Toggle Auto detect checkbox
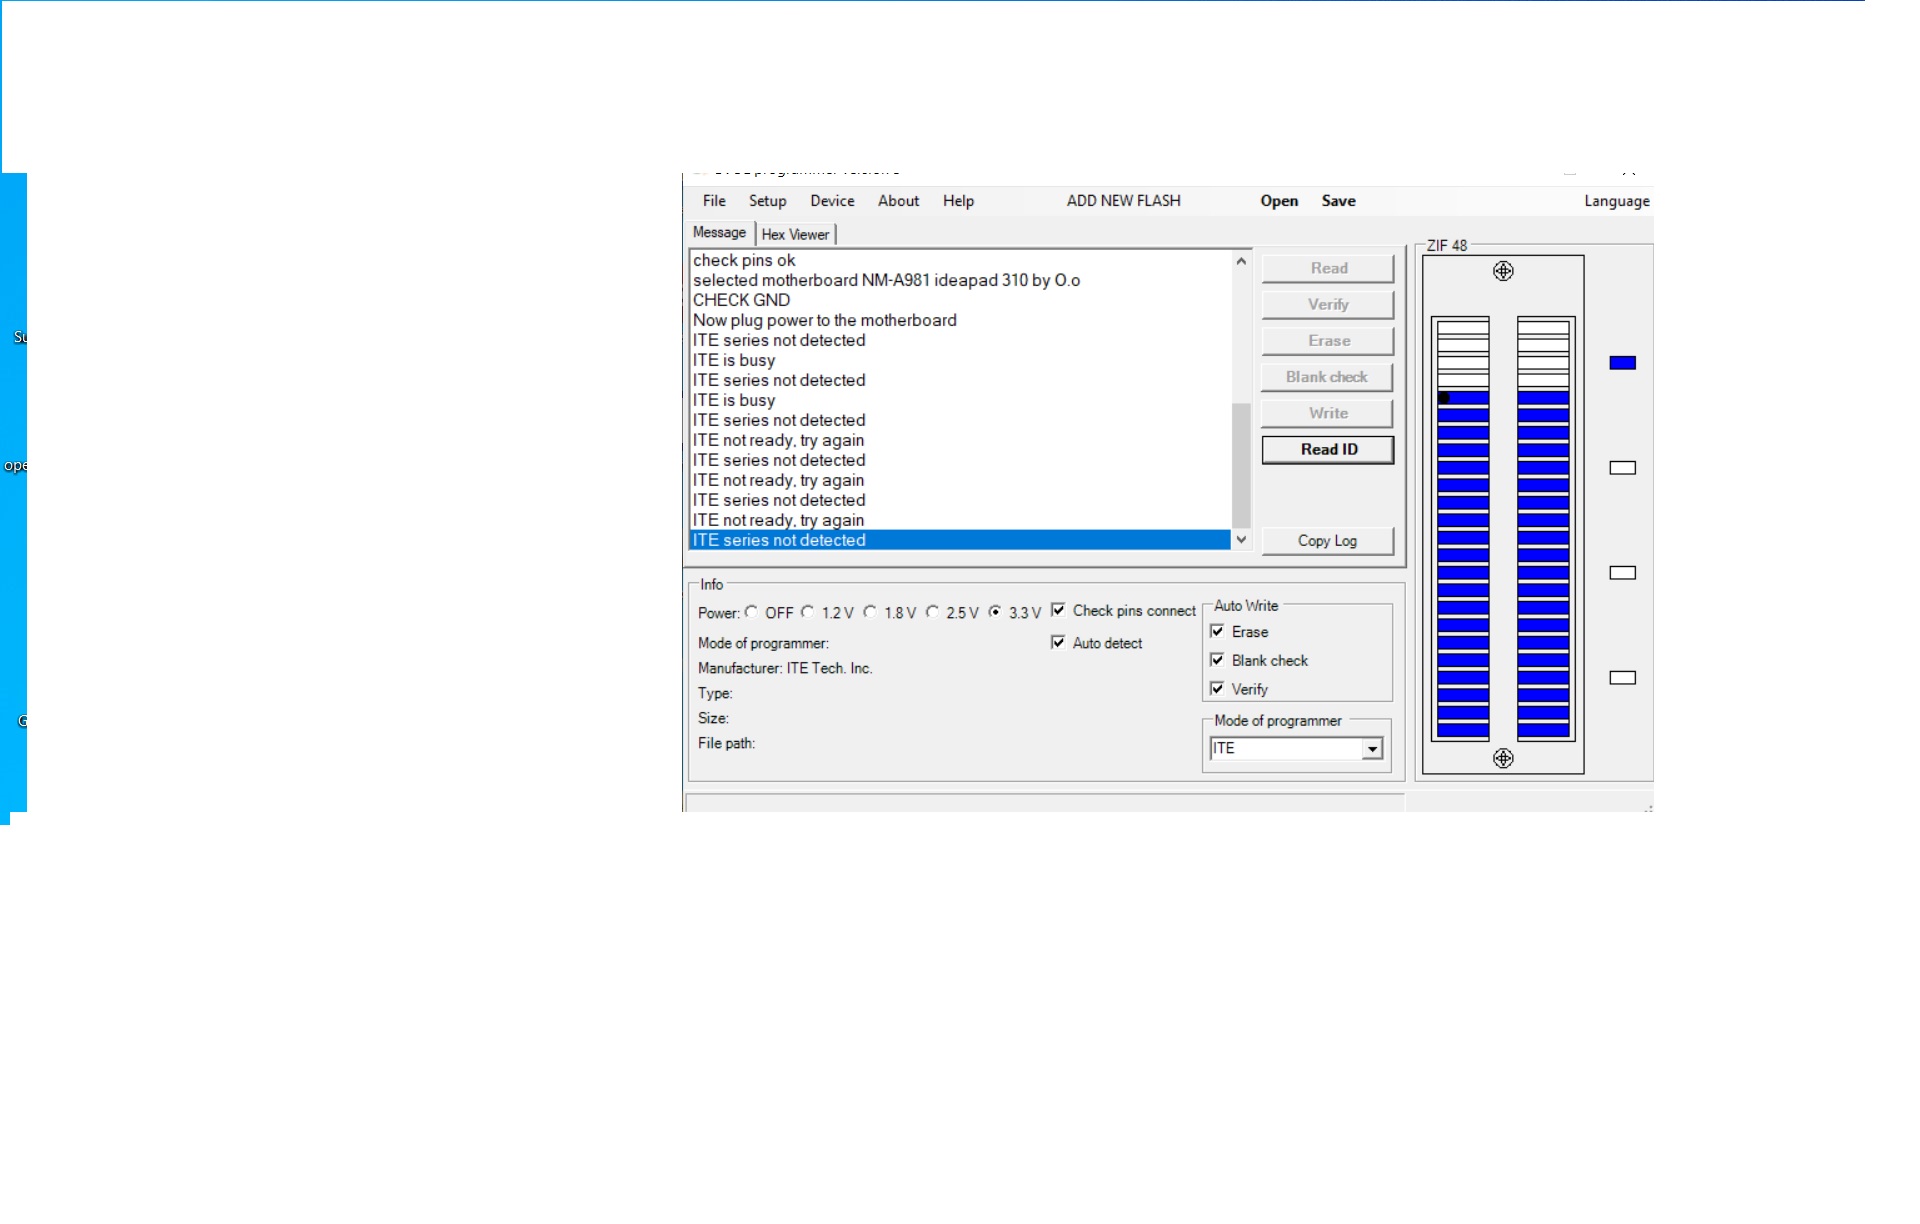 coord(1058,642)
